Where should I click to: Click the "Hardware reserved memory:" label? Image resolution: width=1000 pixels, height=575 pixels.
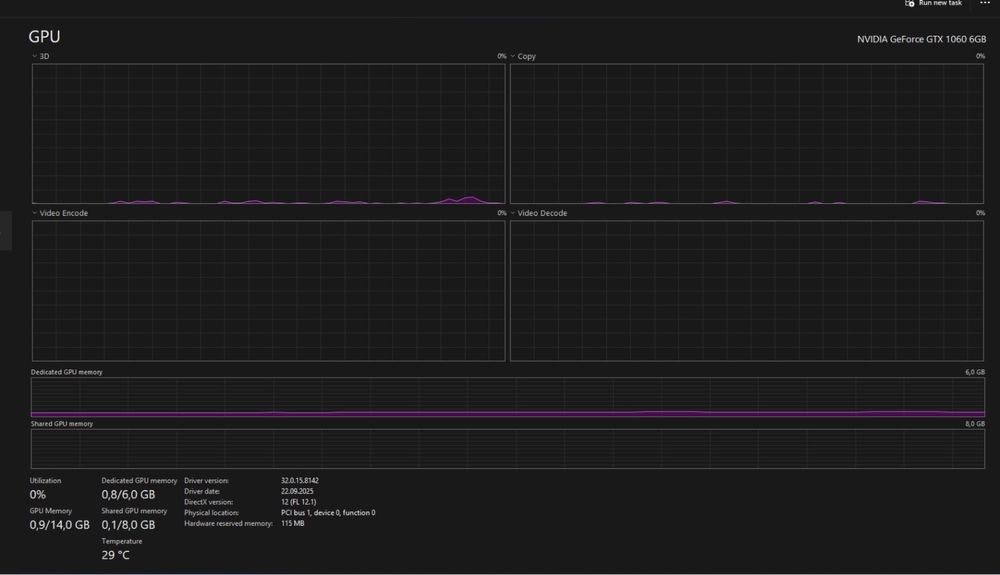[x=228, y=523]
